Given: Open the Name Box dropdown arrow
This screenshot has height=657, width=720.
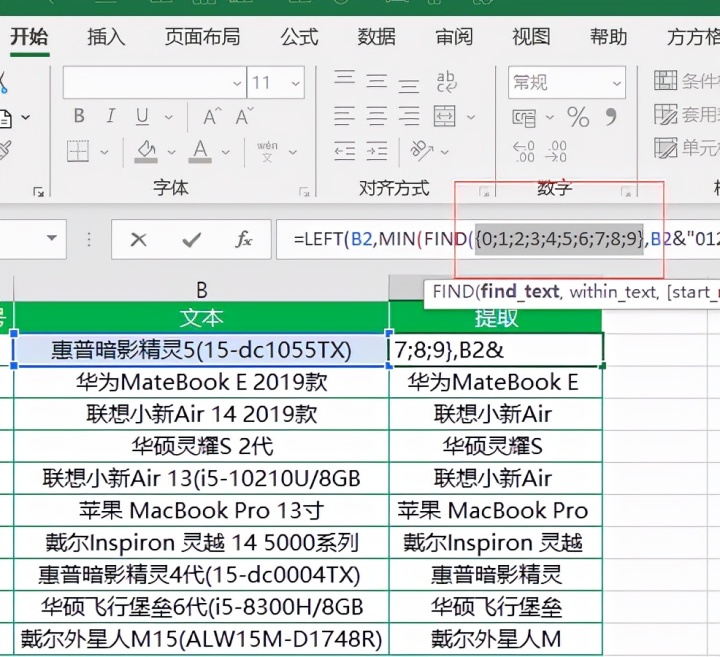Looking at the screenshot, I should [52, 238].
